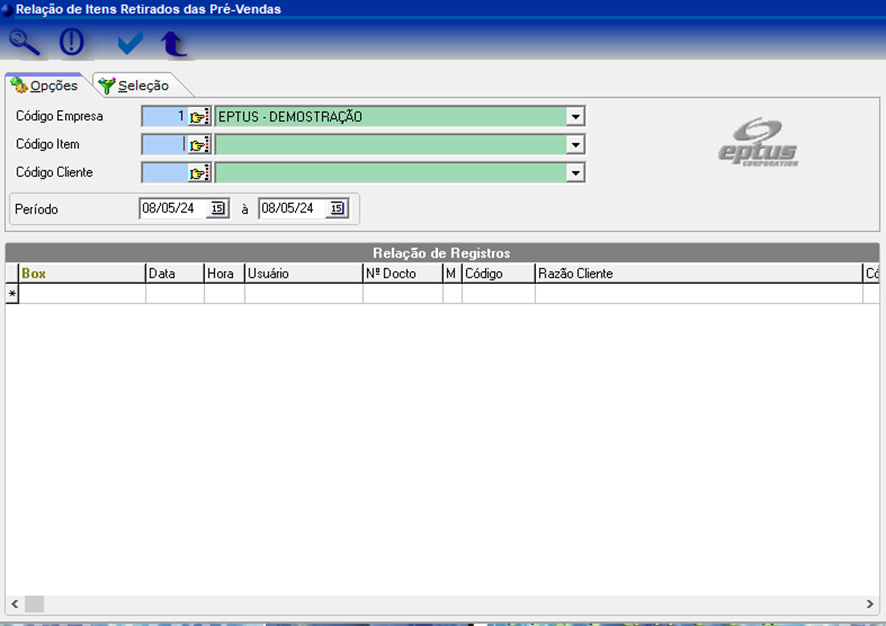Open calendar for the end date
Viewport: 886px width, 626px height.
coord(337,209)
